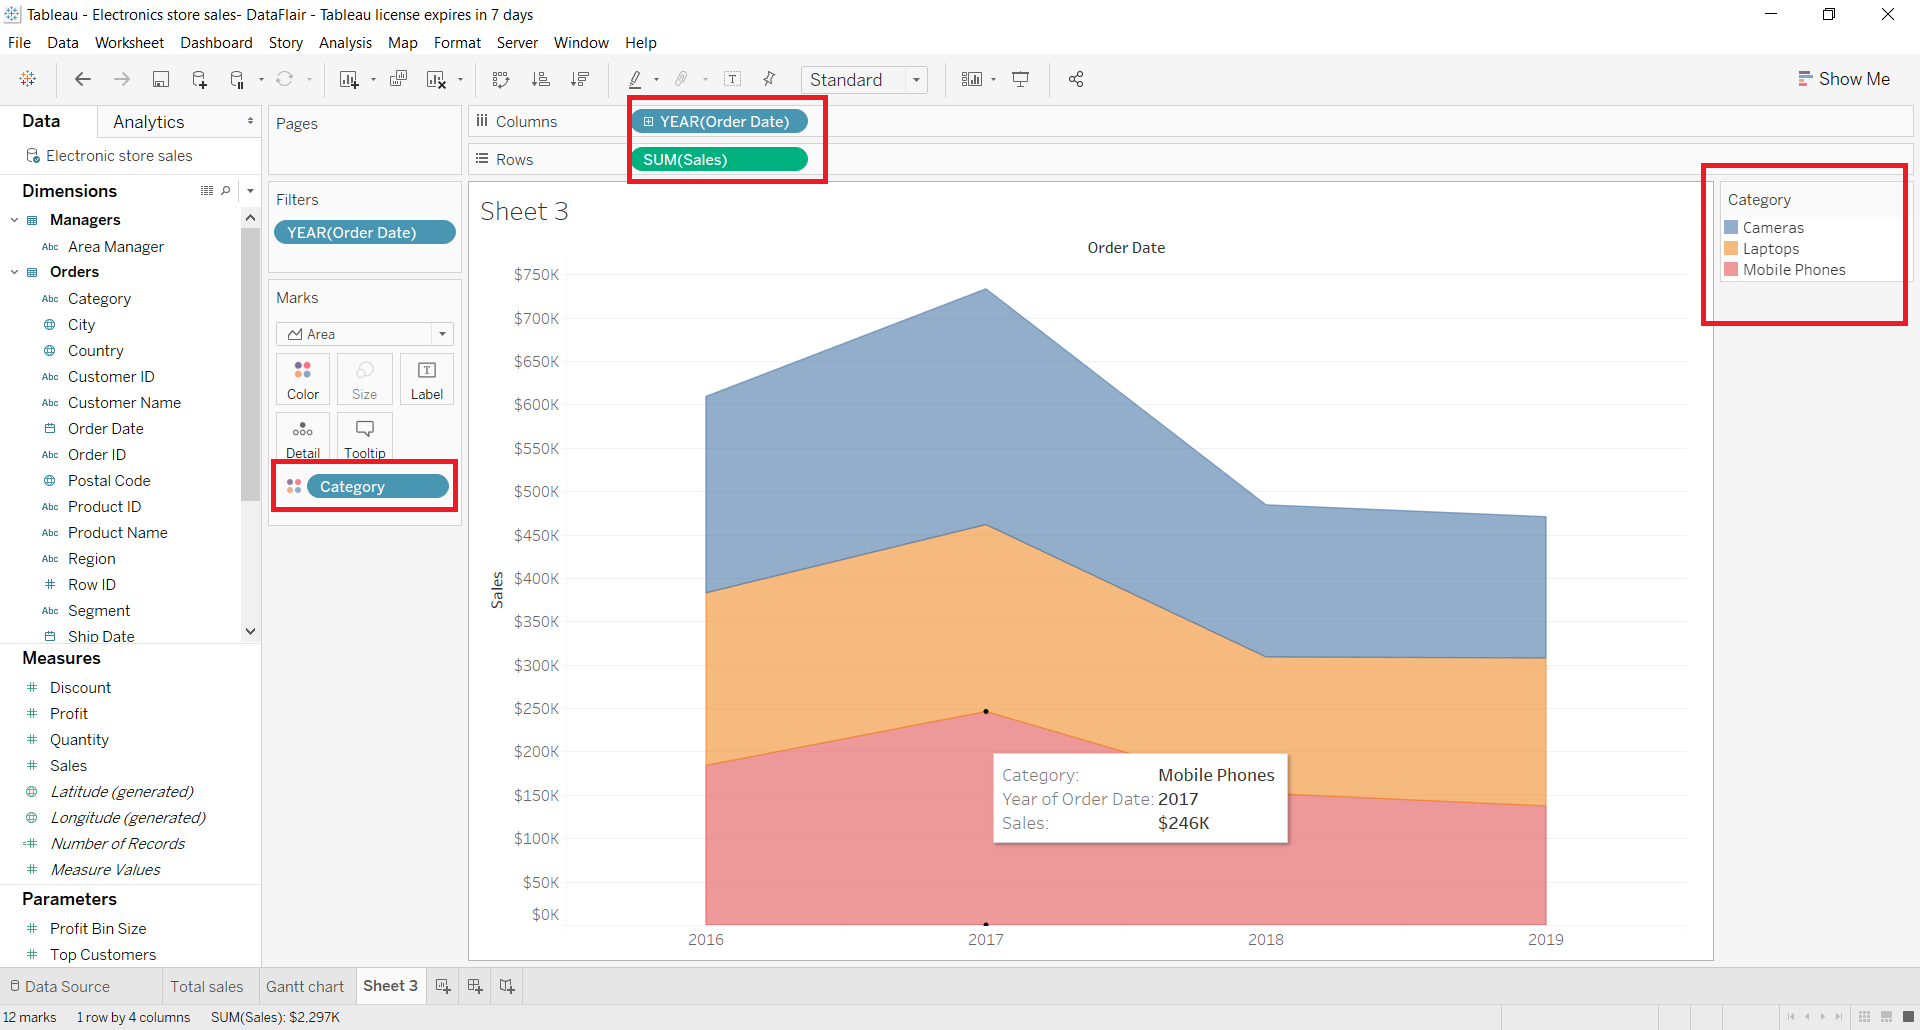1920x1030 pixels.
Task: Switch to the Analytics pane tab
Action: (149, 122)
